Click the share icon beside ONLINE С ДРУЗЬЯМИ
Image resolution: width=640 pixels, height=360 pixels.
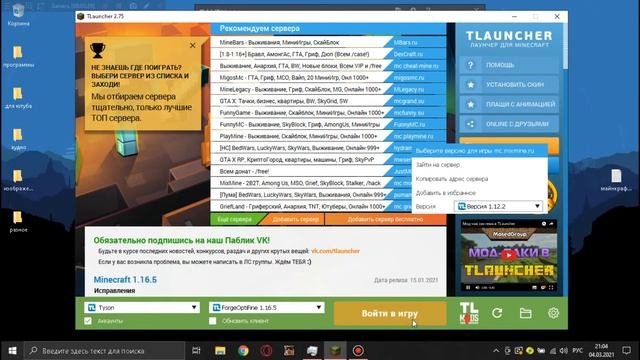pyautogui.click(x=471, y=124)
